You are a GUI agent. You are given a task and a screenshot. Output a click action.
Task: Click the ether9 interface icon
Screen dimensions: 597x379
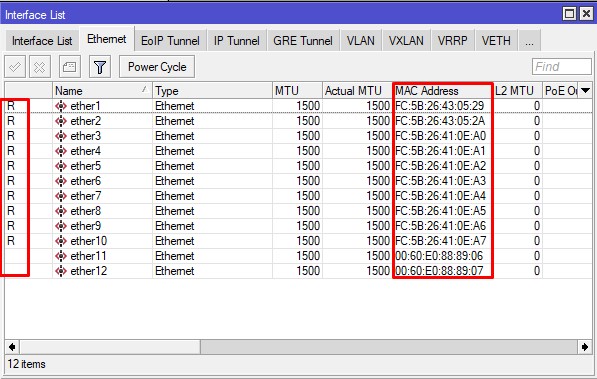[x=61, y=226]
